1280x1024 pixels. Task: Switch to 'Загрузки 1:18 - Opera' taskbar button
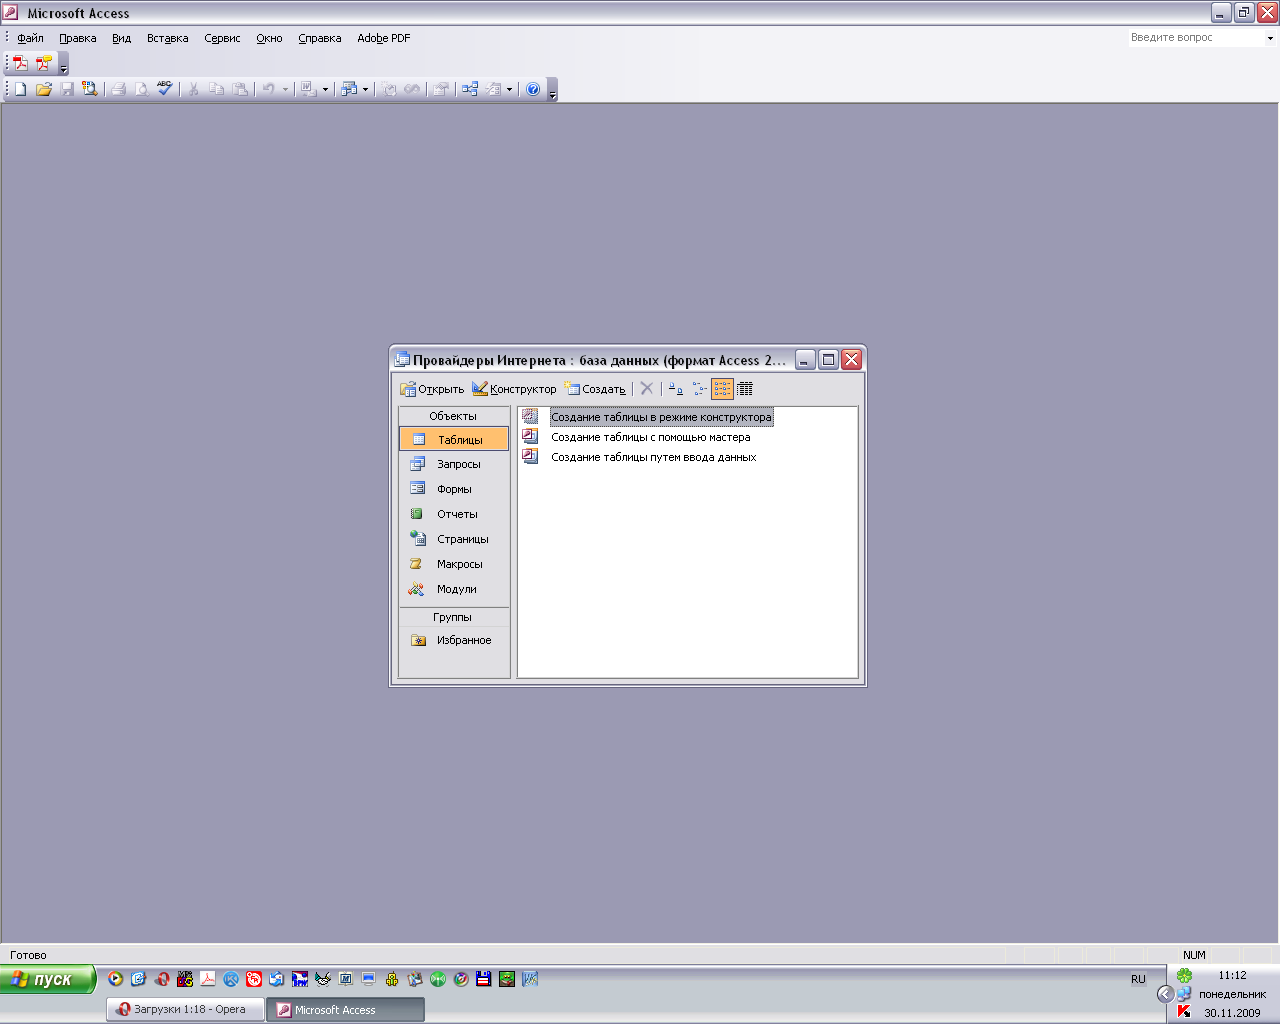[x=185, y=1010]
